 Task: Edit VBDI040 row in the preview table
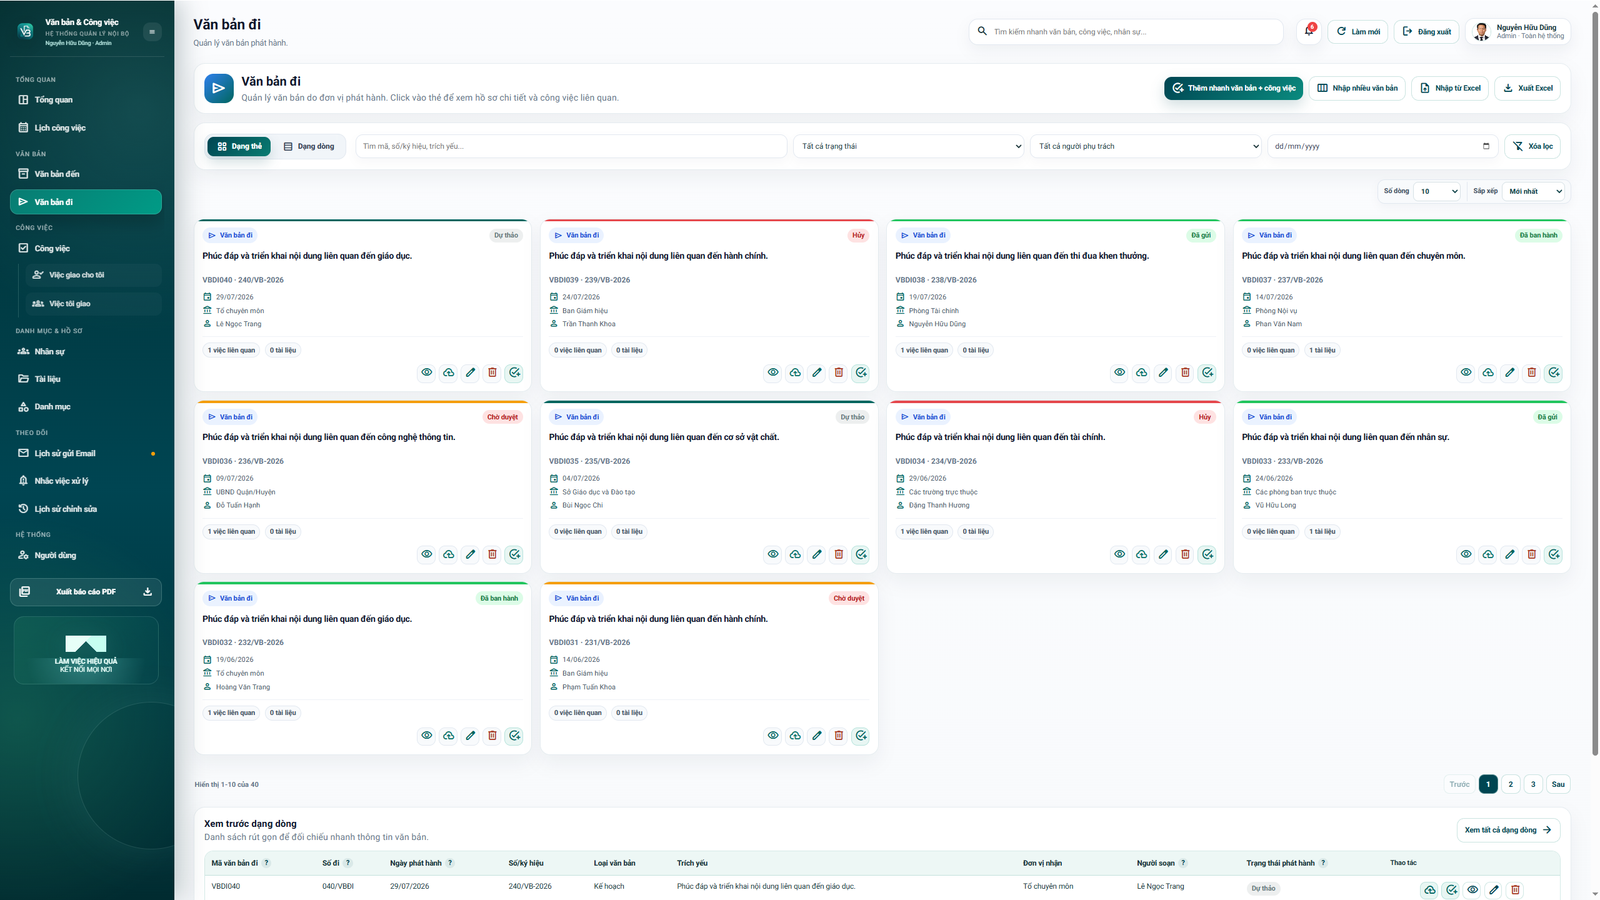[x=1494, y=890]
